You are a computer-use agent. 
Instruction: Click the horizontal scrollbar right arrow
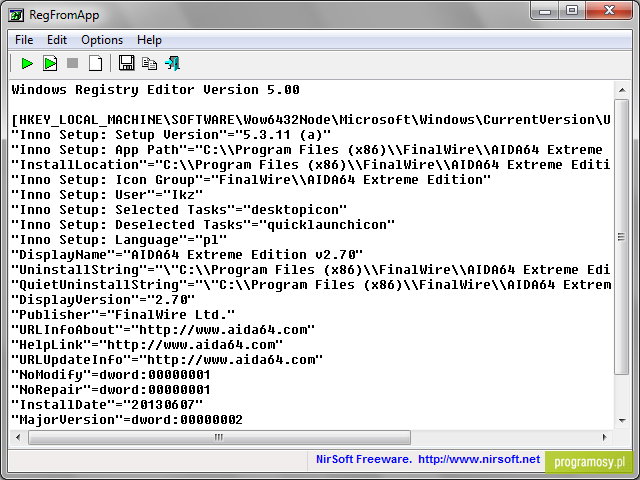tap(604, 438)
